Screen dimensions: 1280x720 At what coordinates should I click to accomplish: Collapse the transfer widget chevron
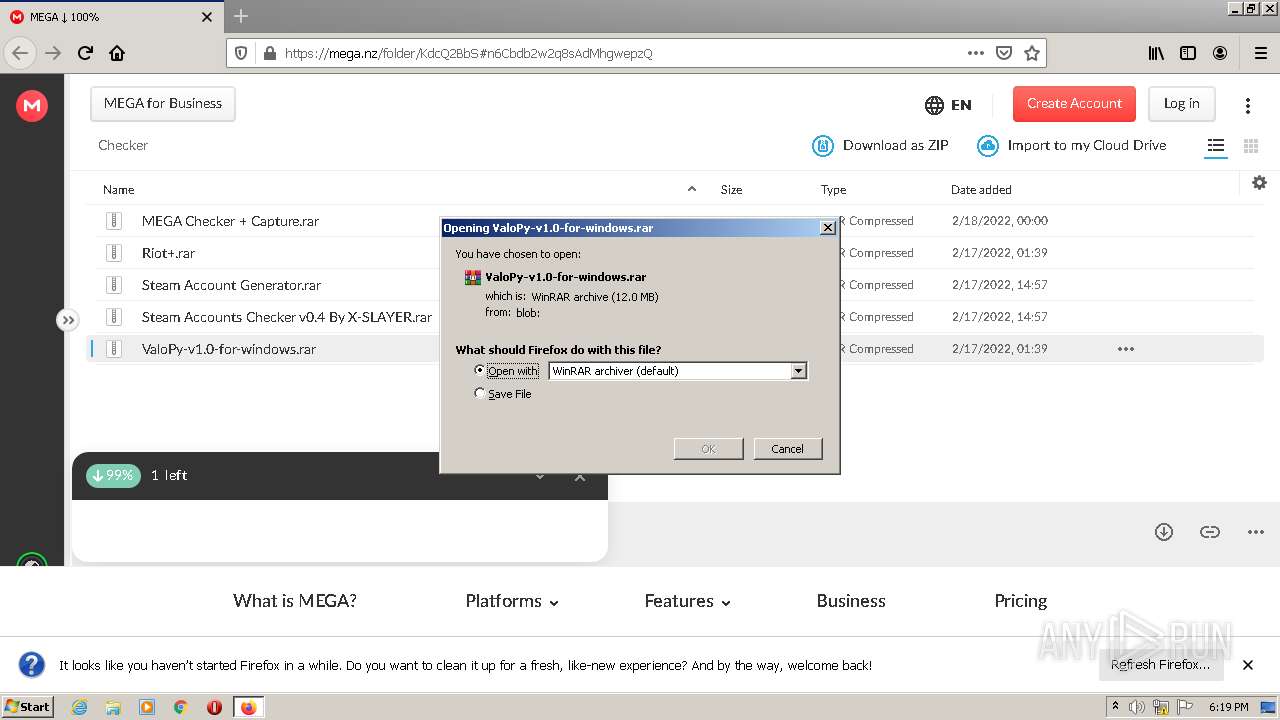(540, 476)
